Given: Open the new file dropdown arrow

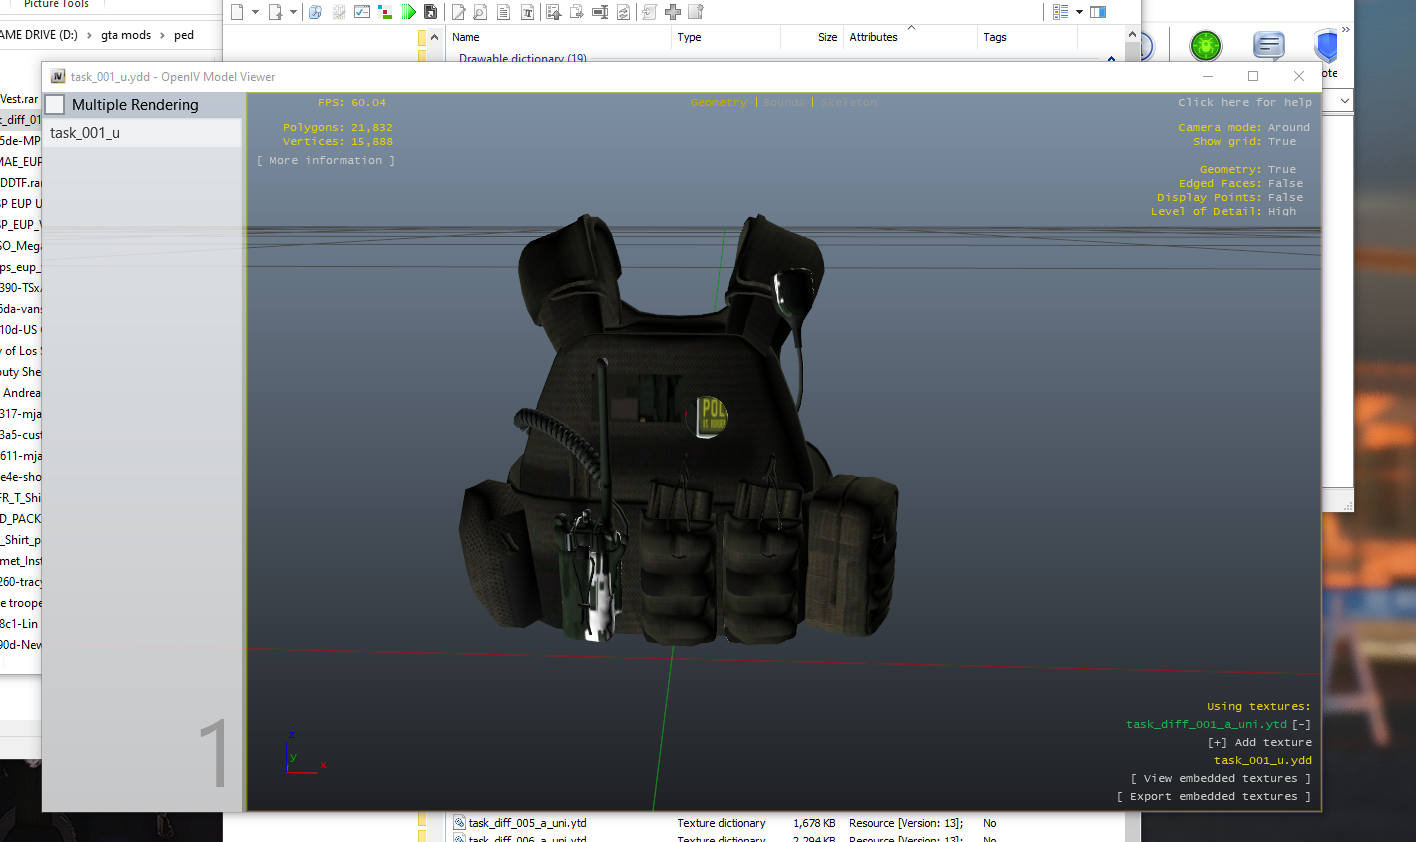Looking at the screenshot, I should [255, 12].
